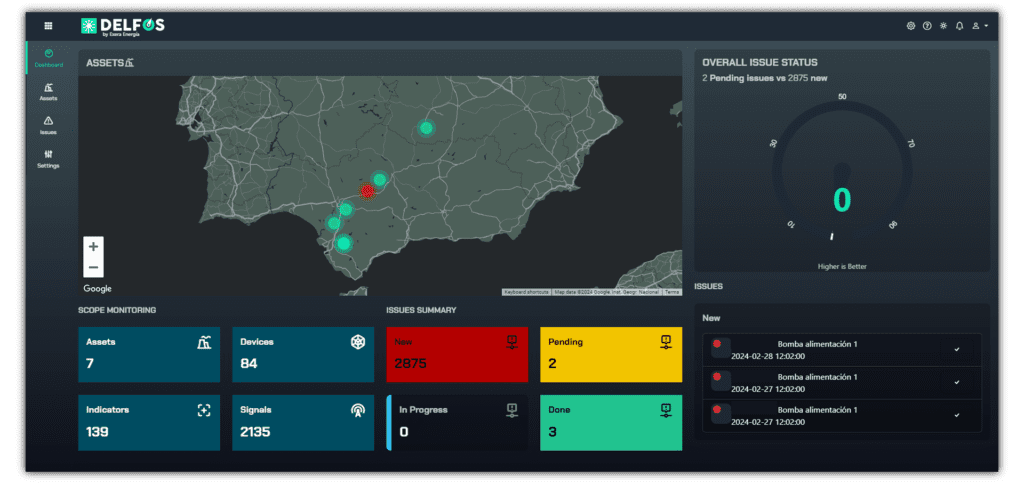The width and height of the screenshot is (1024, 484).
Task: Open the green Done issues card
Action: point(611,422)
